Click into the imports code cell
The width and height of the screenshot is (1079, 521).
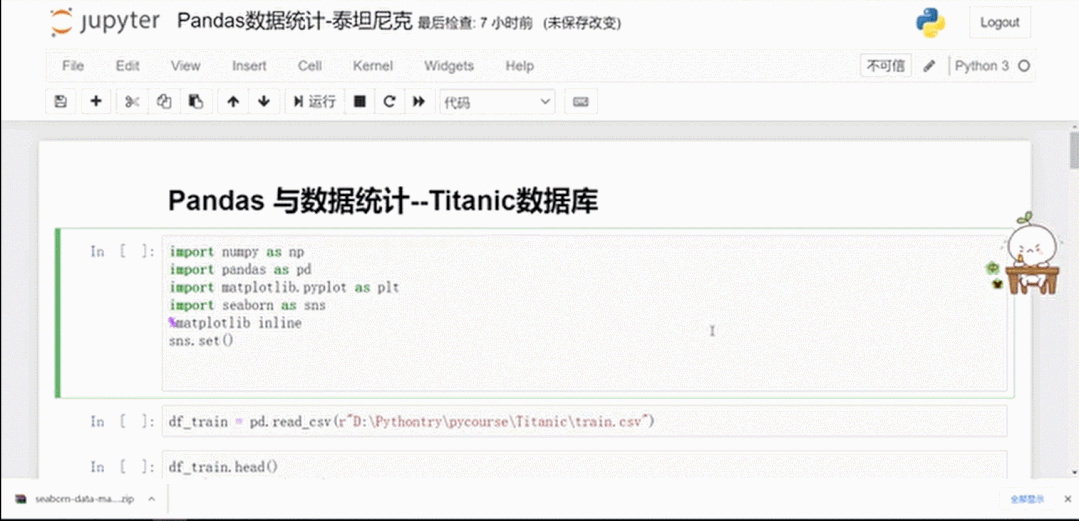tap(584, 313)
